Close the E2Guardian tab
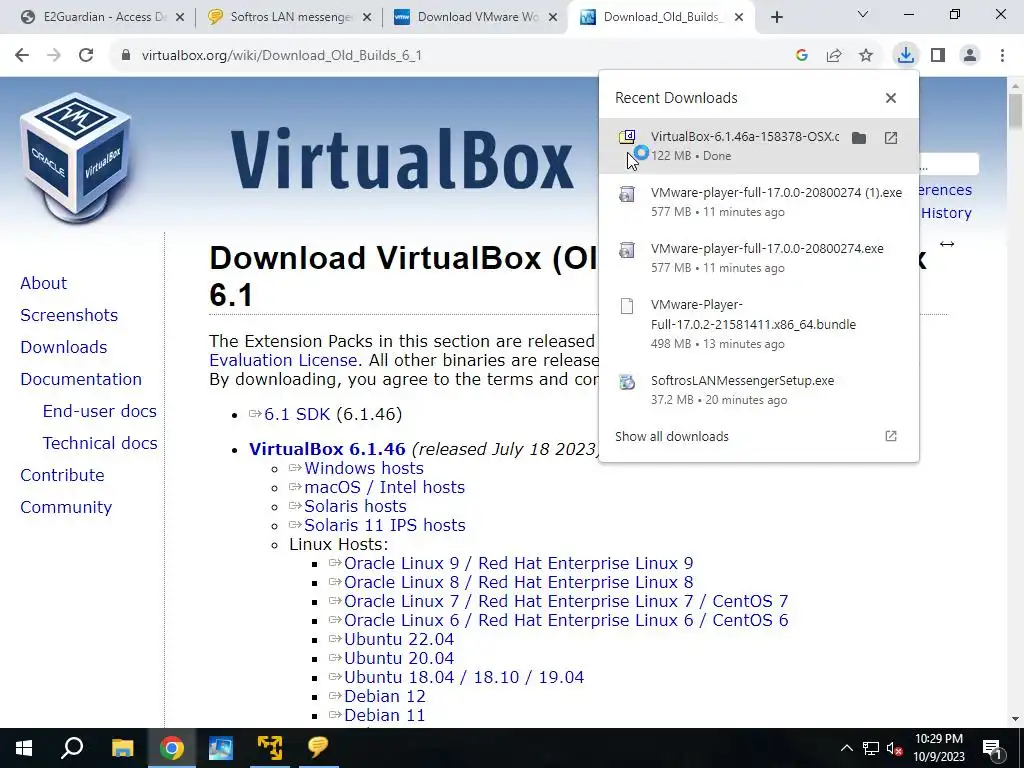The height and width of the screenshot is (768, 1024). 180,17
